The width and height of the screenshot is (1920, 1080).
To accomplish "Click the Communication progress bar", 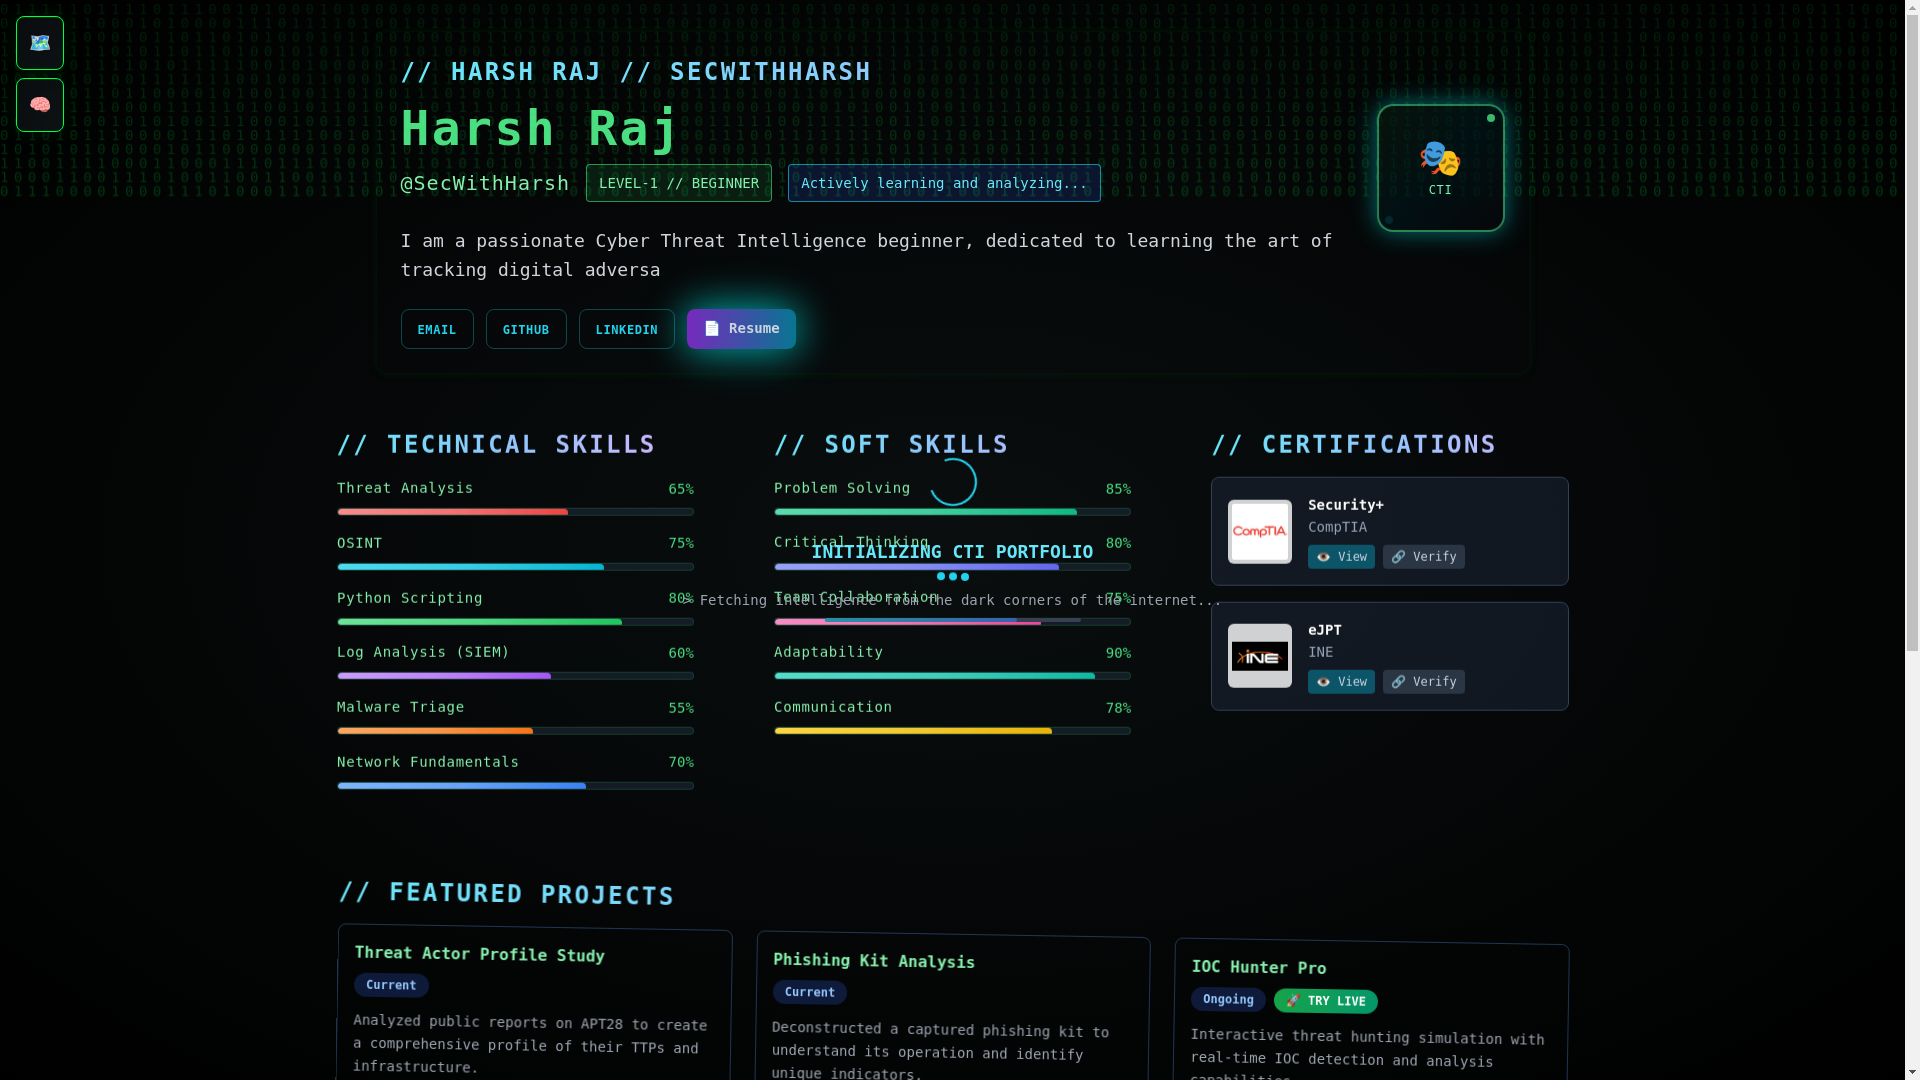I will pos(952,731).
